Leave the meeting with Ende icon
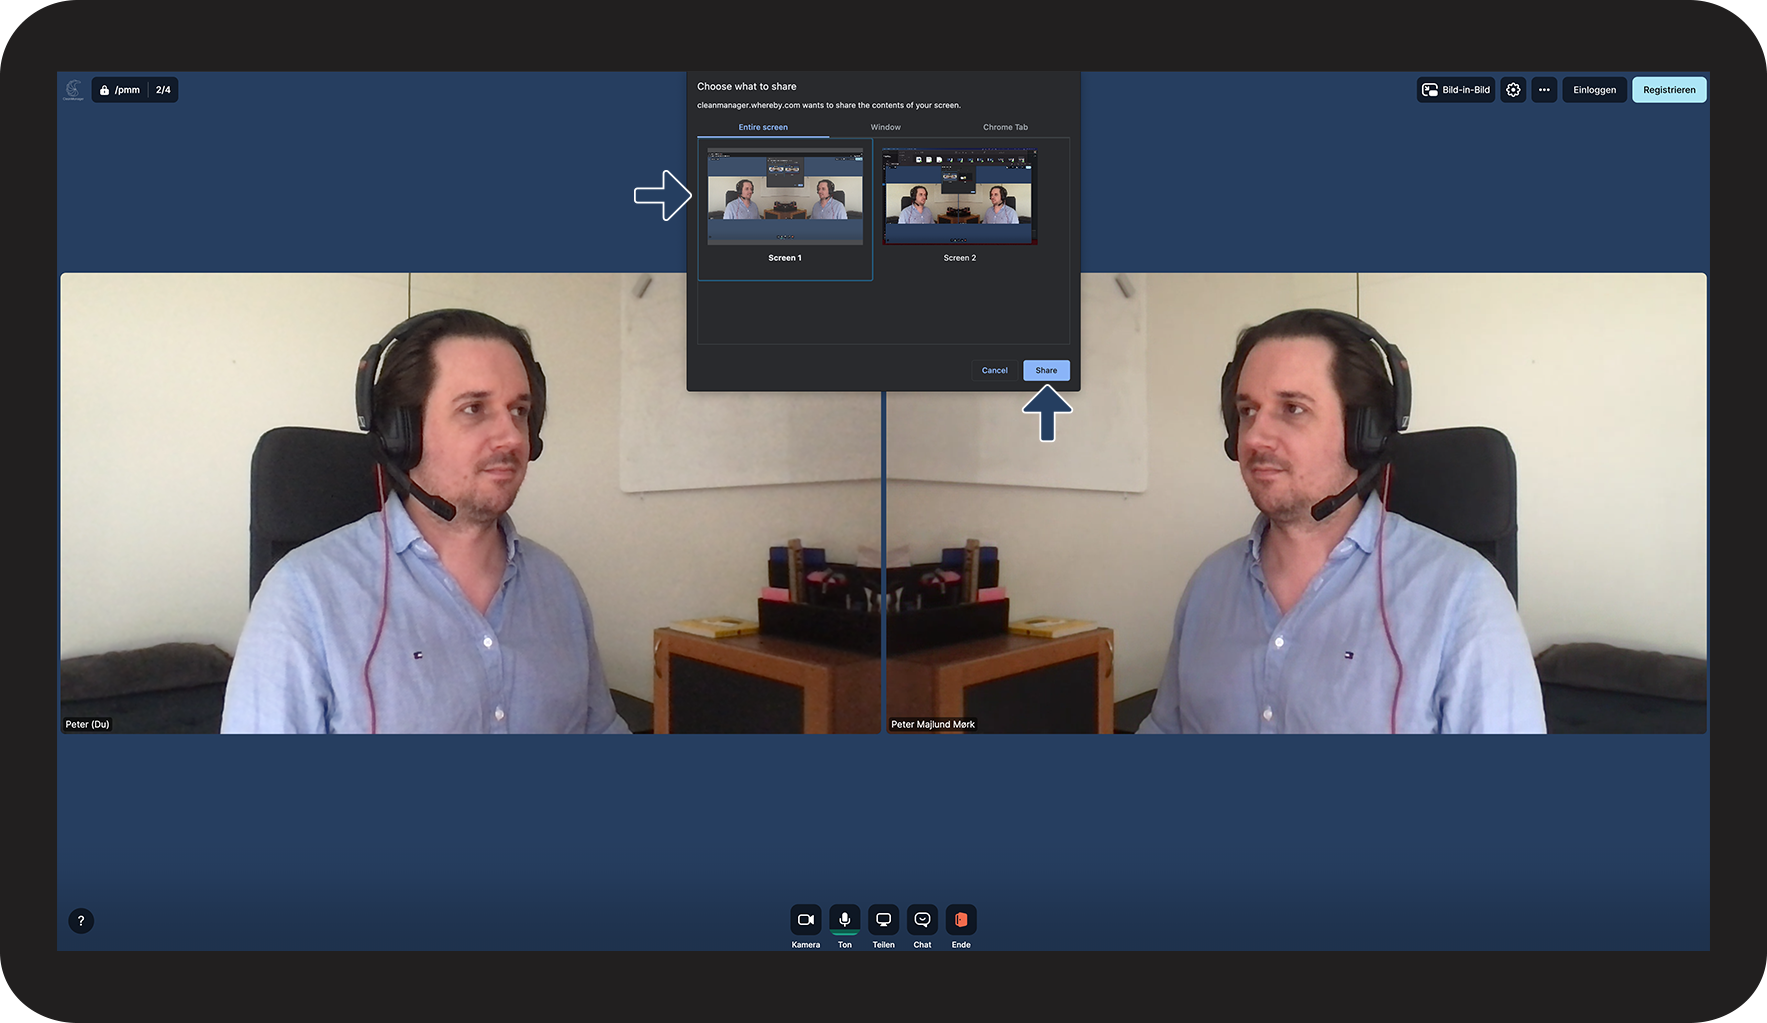1767x1023 pixels. click(x=961, y=919)
